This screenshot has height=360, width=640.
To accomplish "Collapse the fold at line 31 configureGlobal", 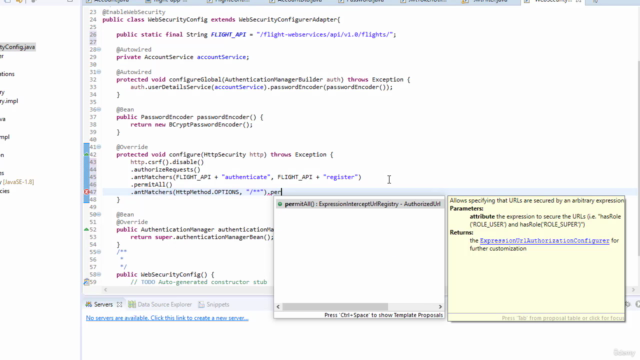I will 99,72.
